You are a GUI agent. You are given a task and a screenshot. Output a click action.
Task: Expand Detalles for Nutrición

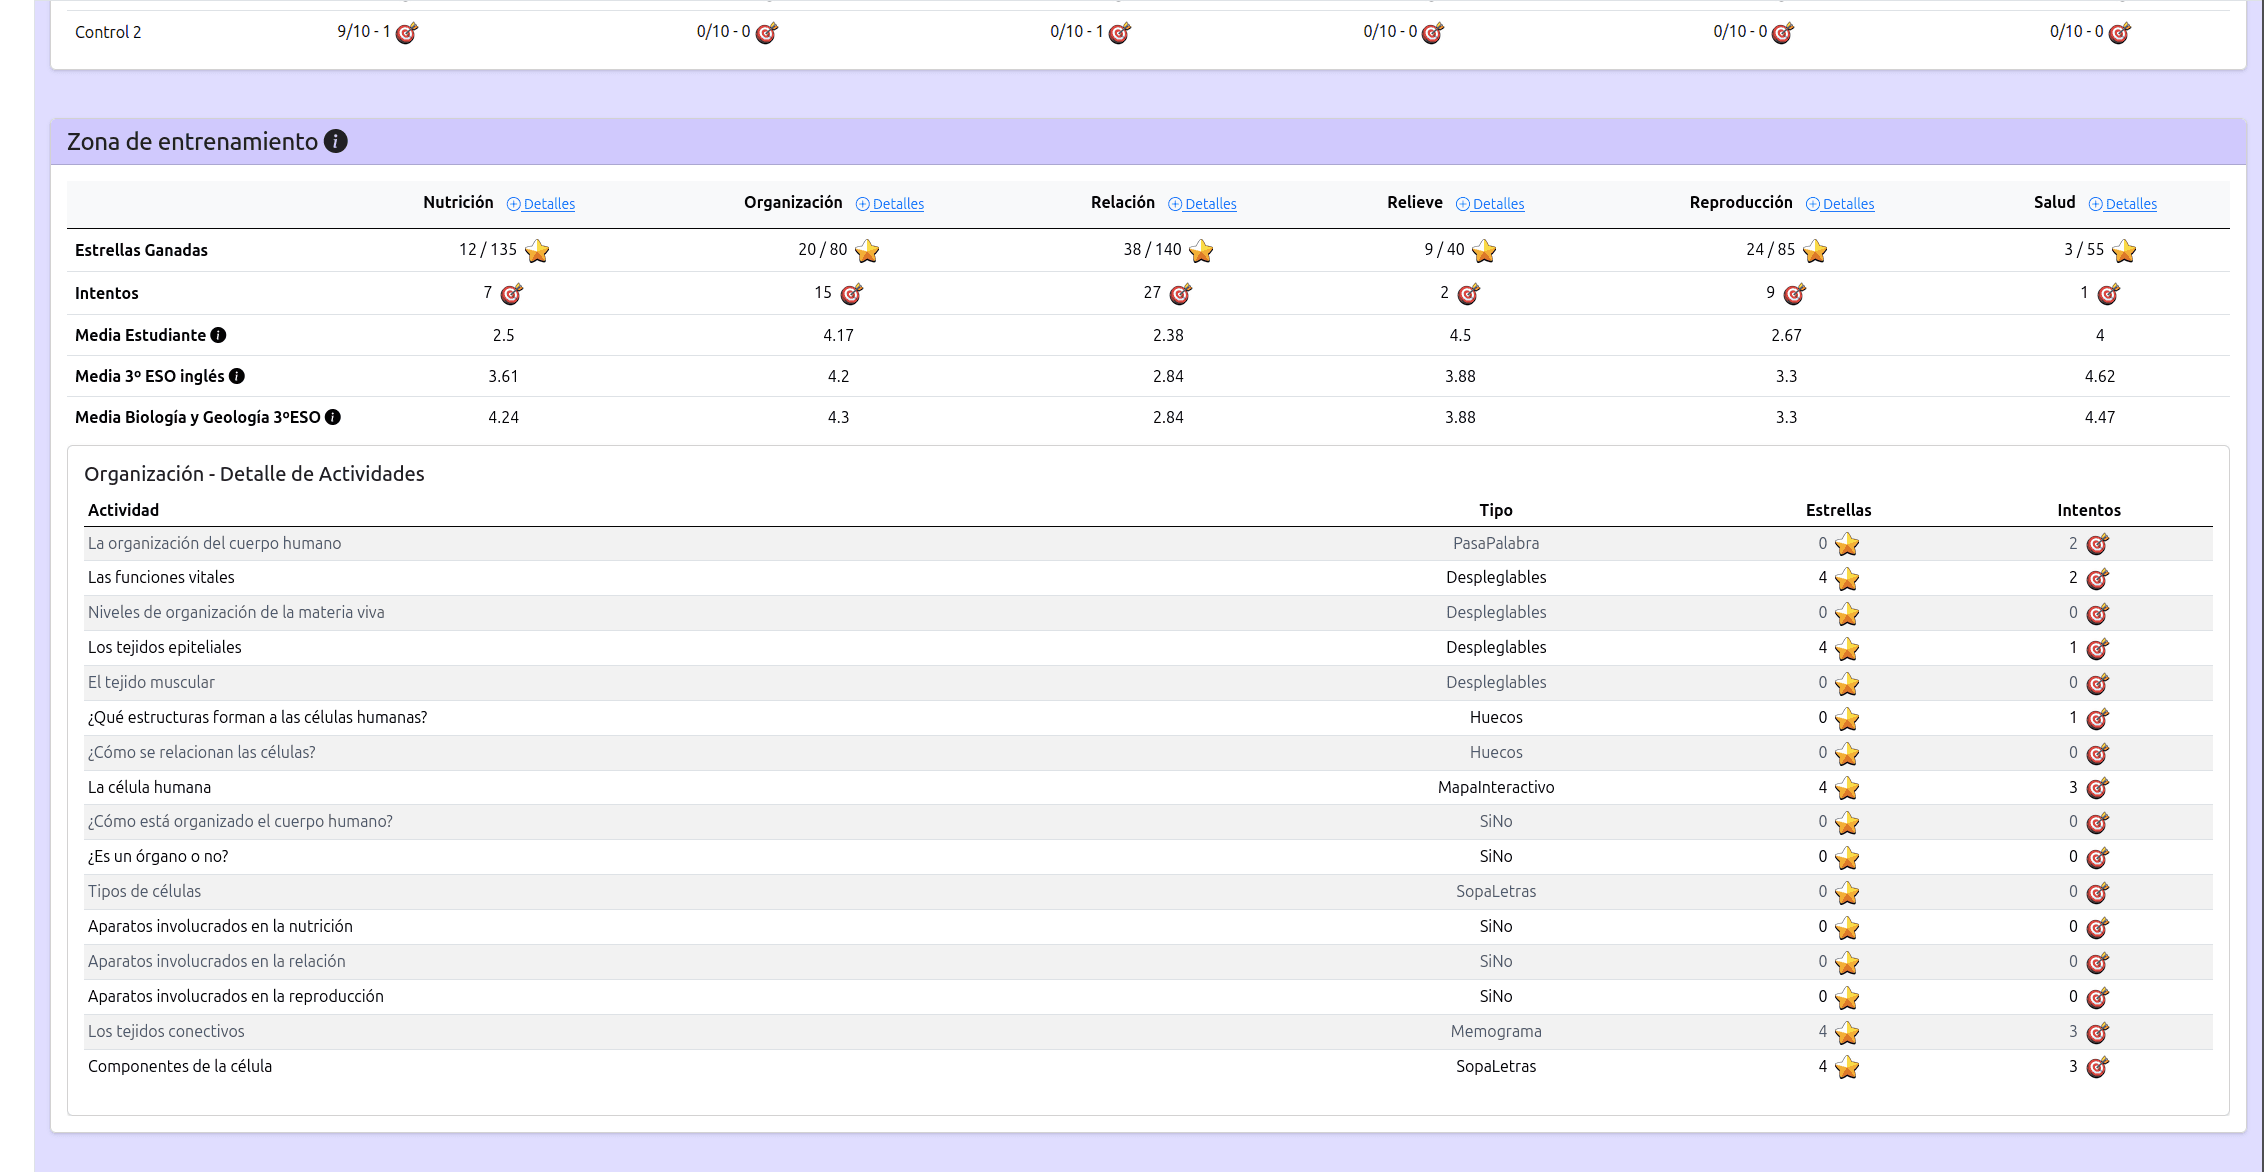[x=541, y=203]
